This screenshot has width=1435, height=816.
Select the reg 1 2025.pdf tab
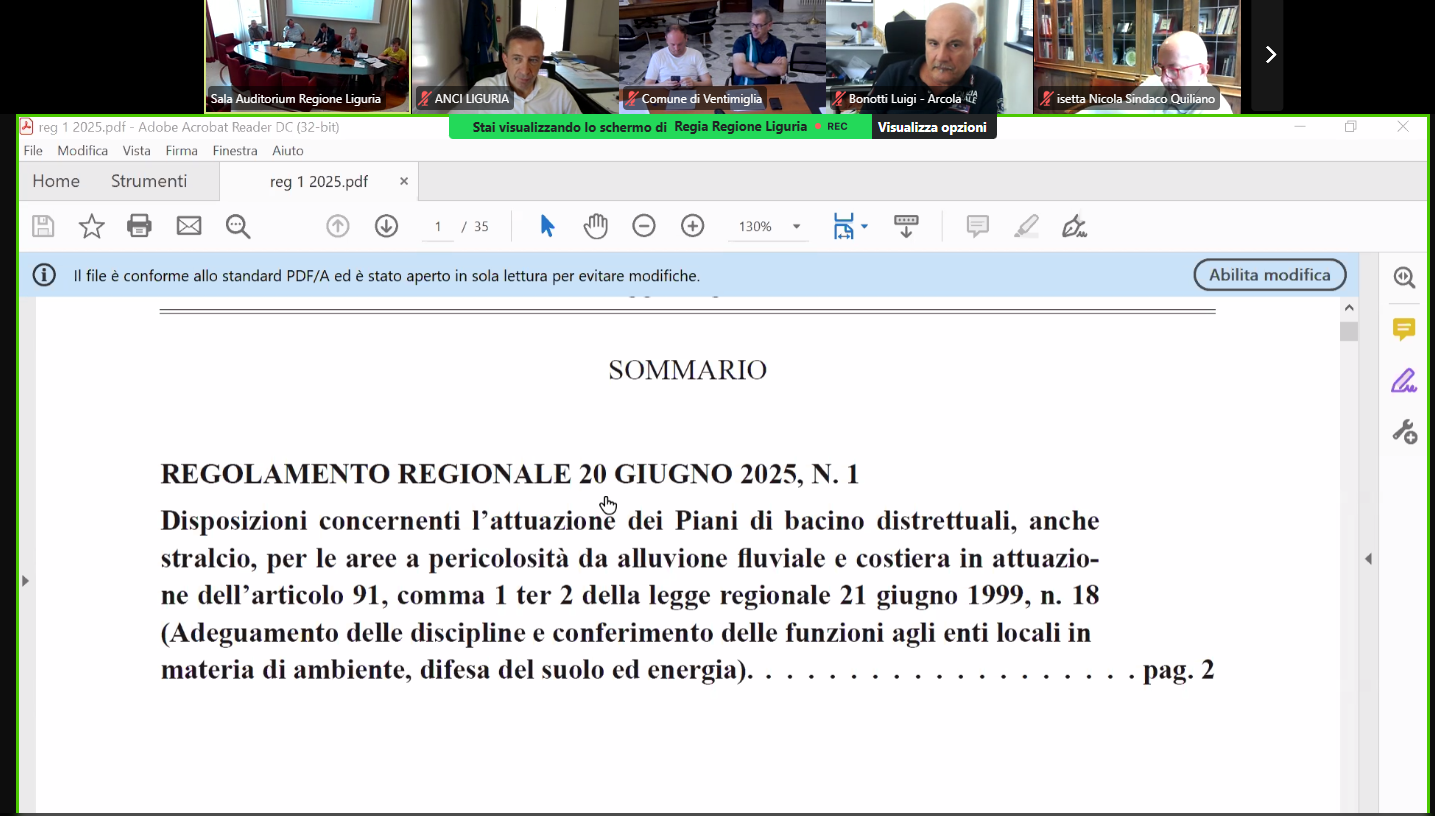(319, 182)
